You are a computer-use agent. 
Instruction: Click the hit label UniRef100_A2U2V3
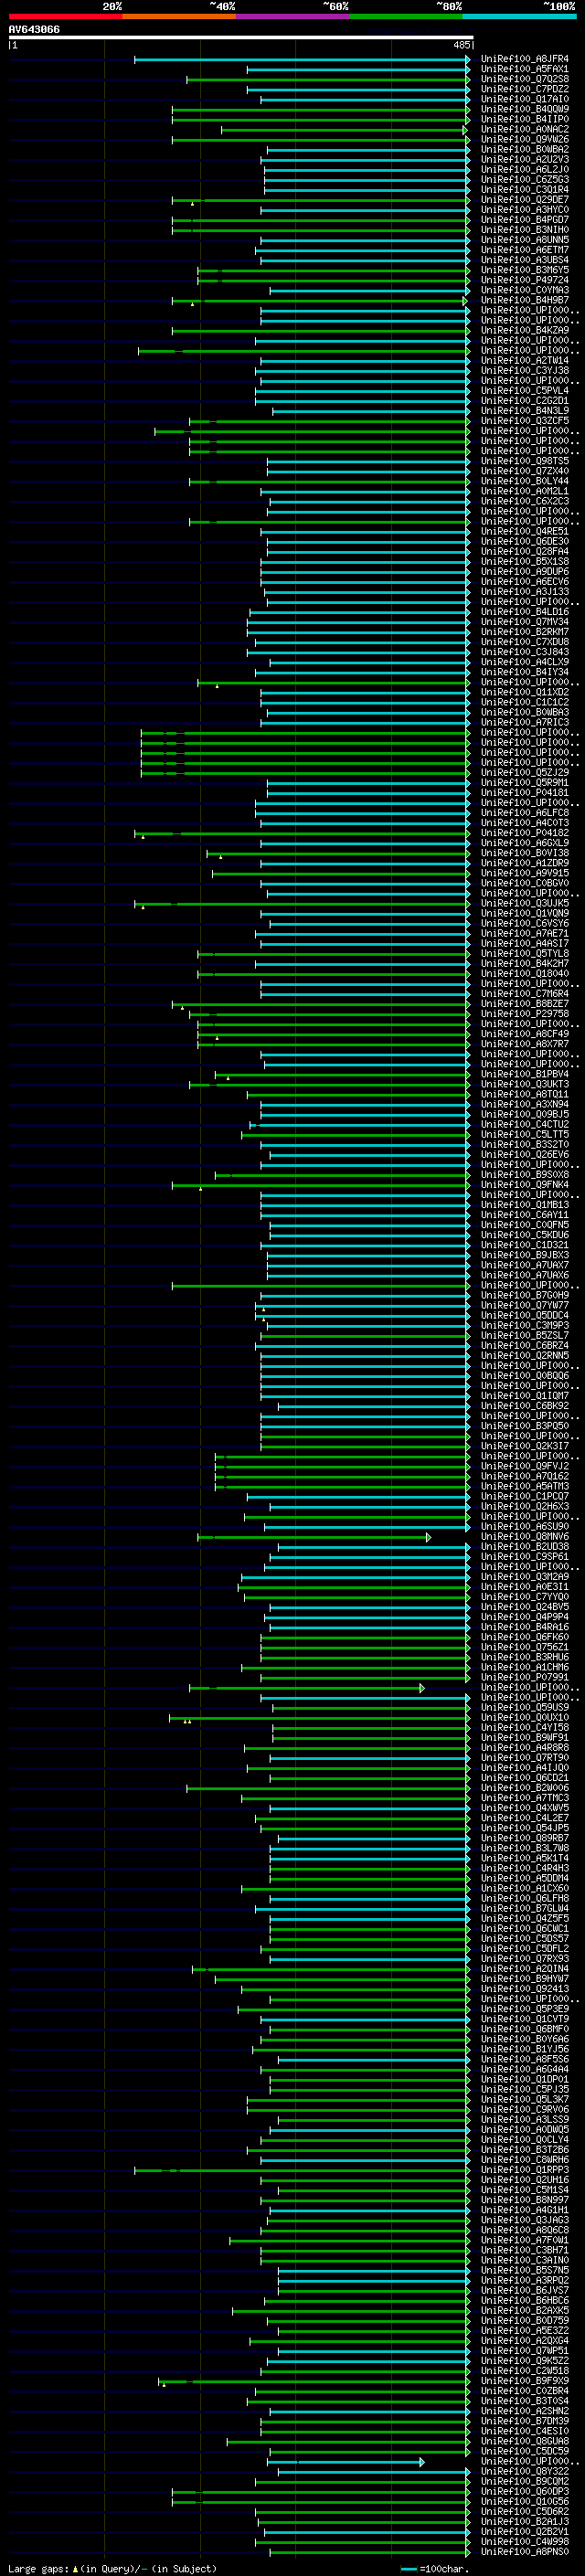(x=525, y=159)
